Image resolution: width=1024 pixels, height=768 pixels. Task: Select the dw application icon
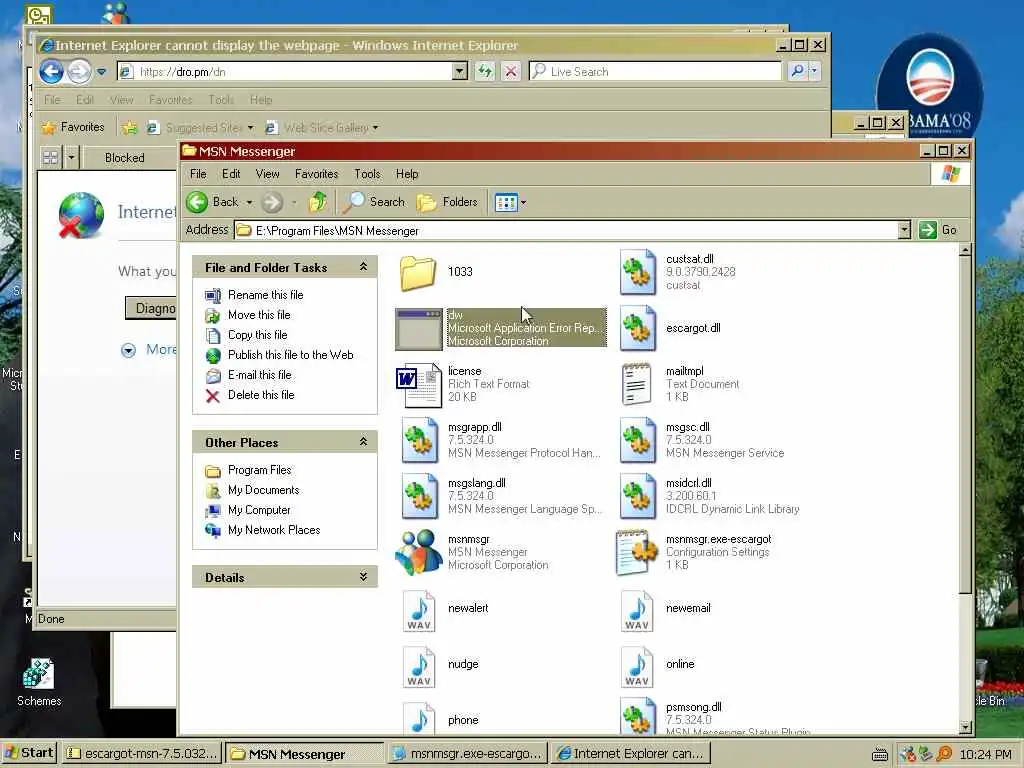[419, 328]
